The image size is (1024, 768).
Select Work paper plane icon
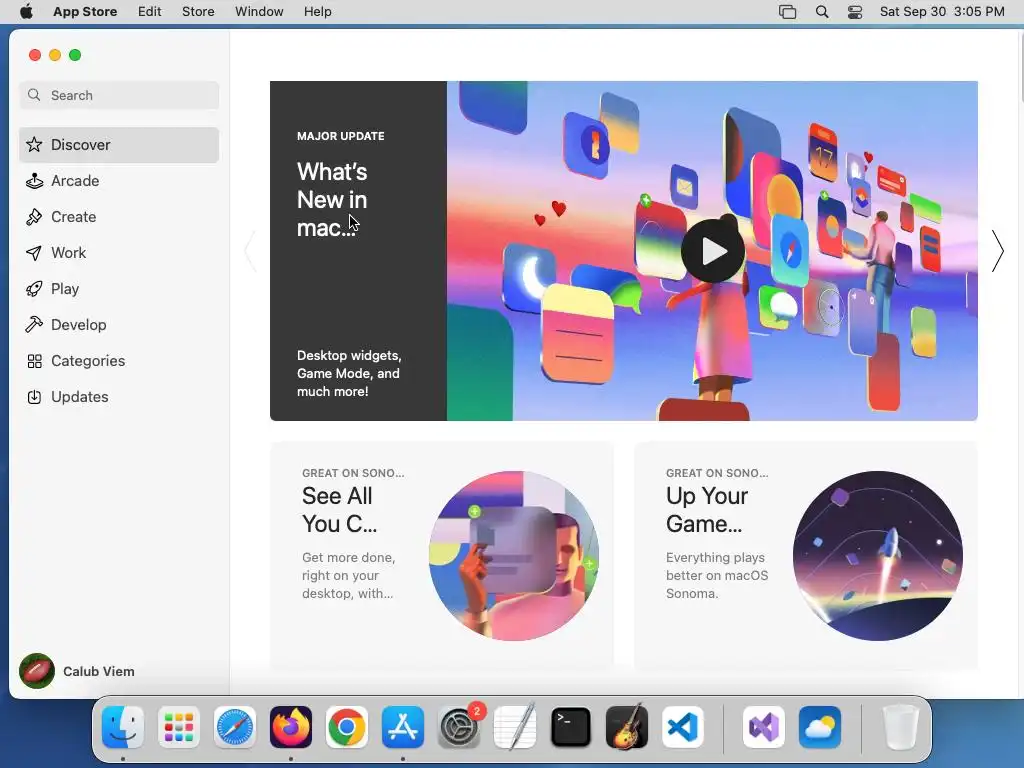click(x=34, y=253)
